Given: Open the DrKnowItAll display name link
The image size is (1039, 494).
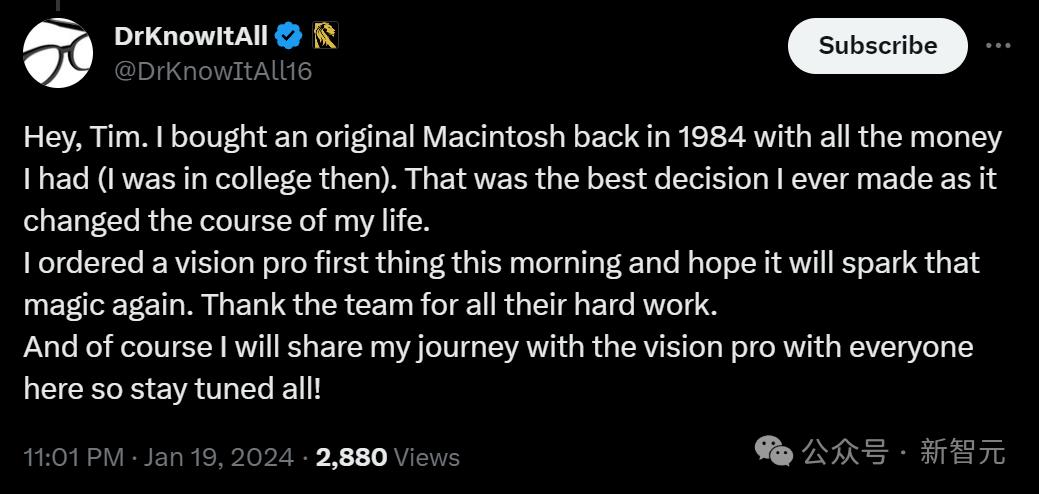Looking at the screenshot, I should pyautogui.click(x=191, y=37).
